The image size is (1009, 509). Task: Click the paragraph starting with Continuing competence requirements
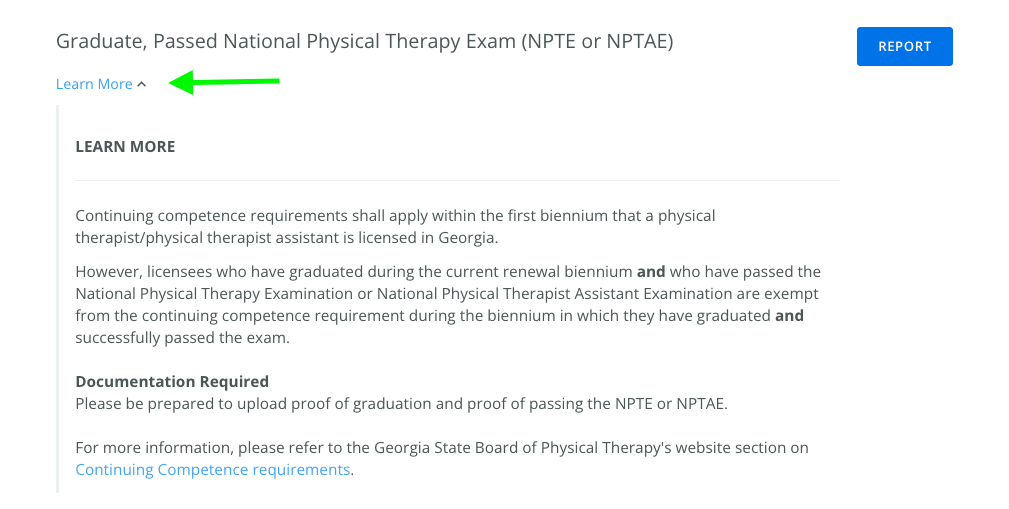click(x=395, y=216)
